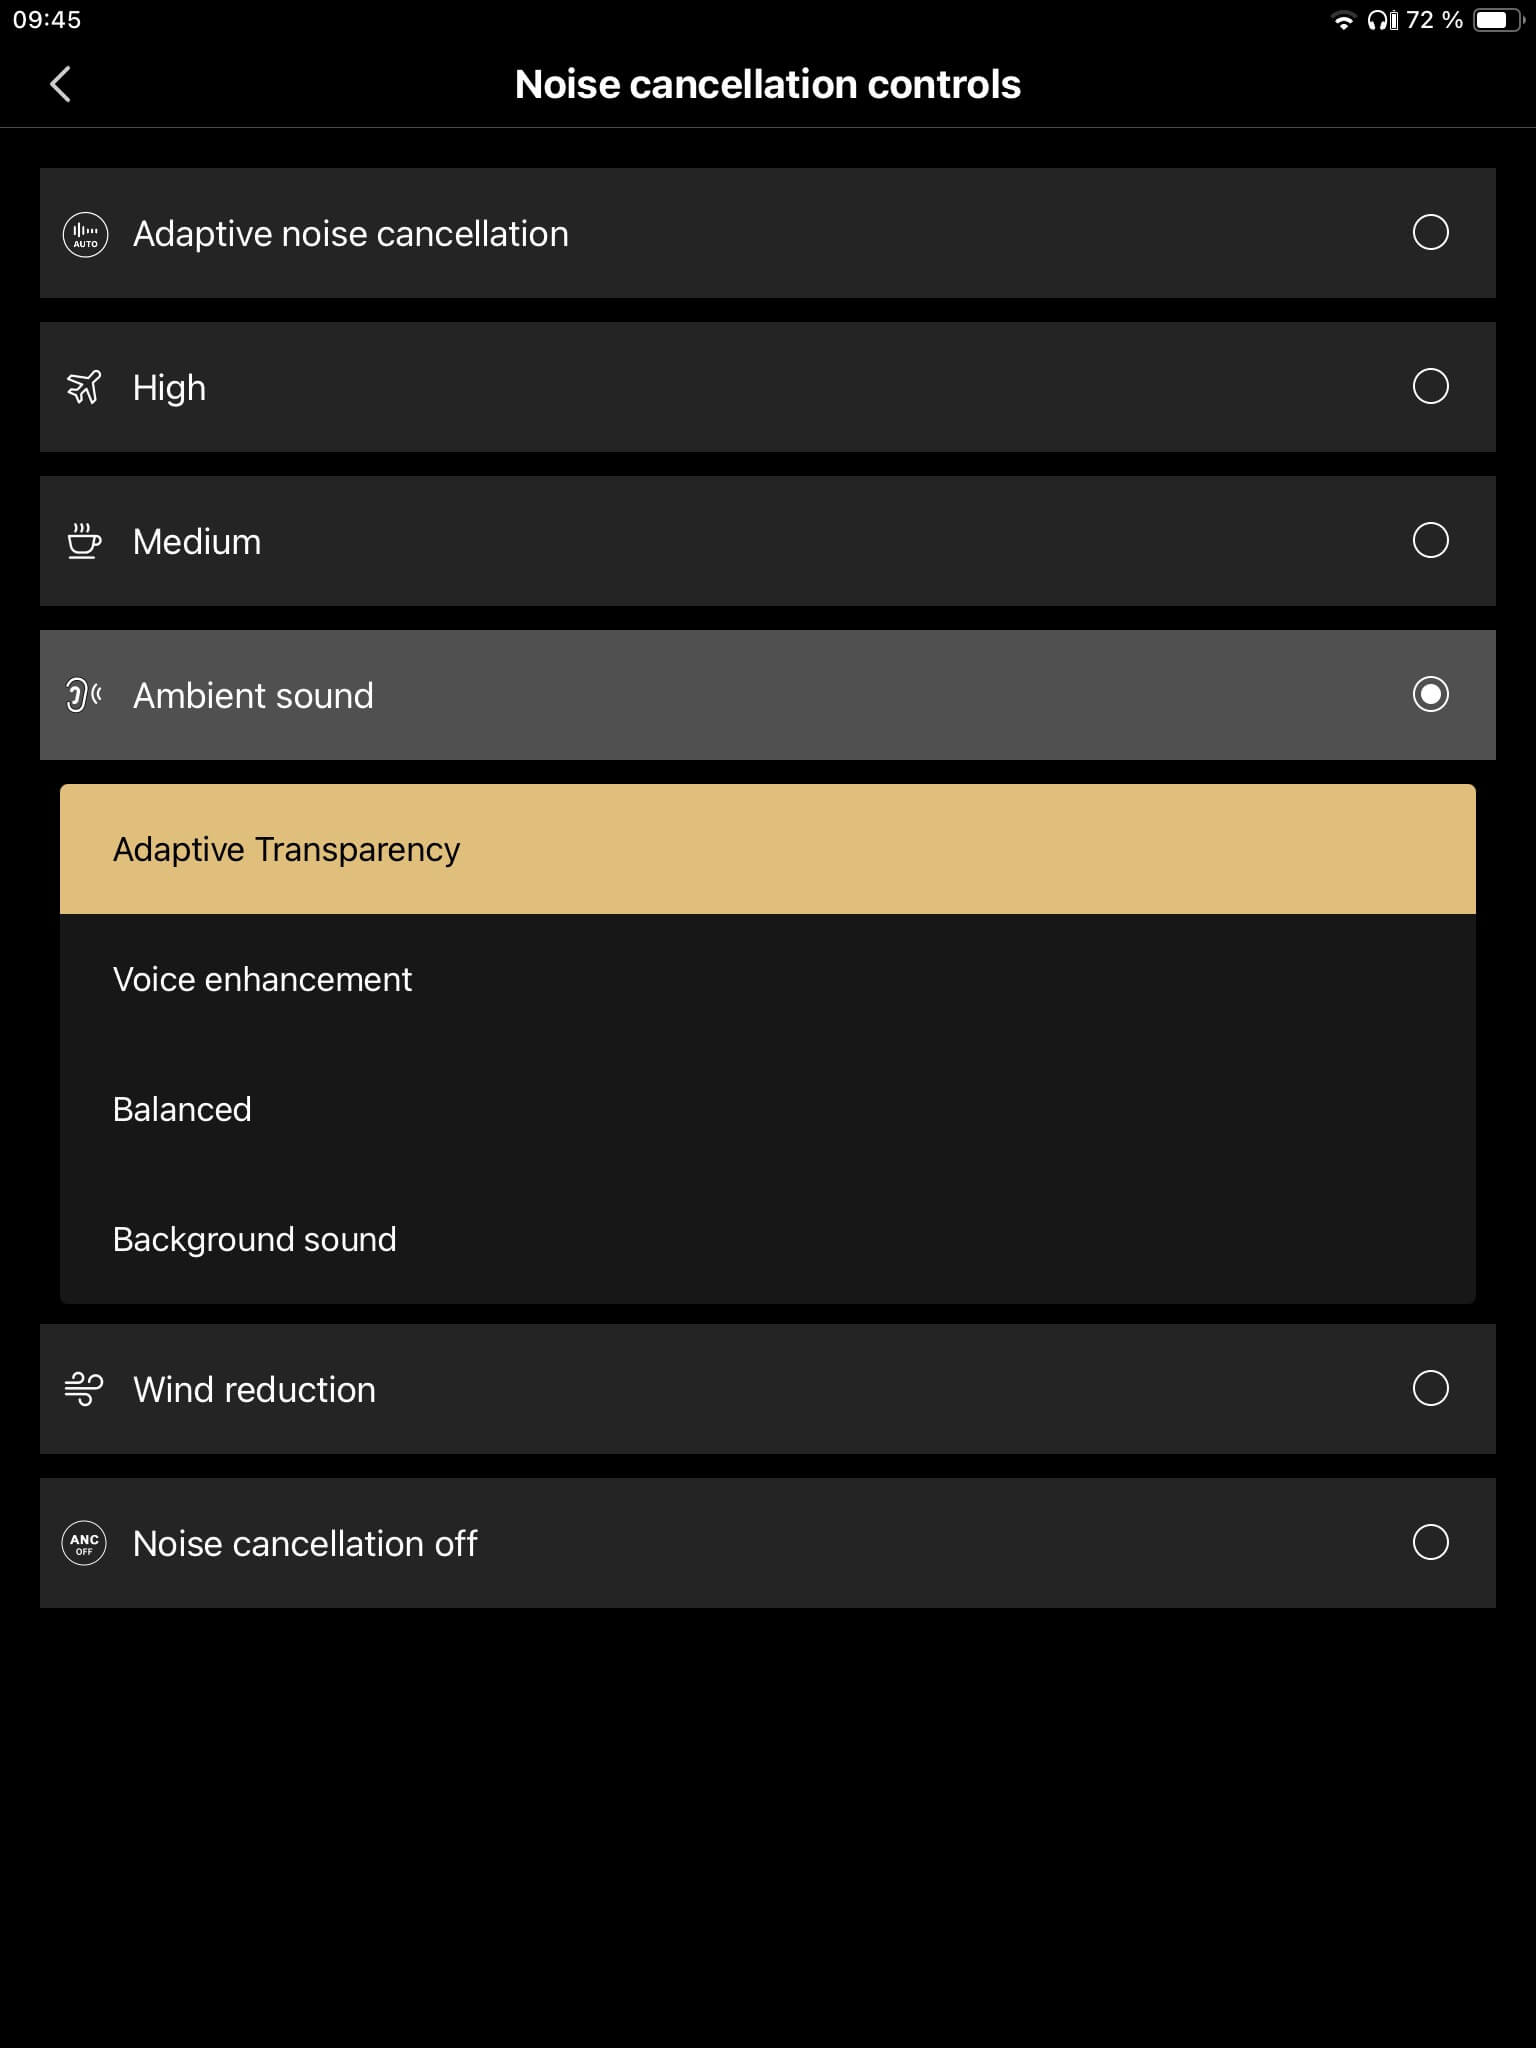This screenshot has height=2048, width=1536.
Task: Tap the airplane icon for High
Action: tap(84, 387)
